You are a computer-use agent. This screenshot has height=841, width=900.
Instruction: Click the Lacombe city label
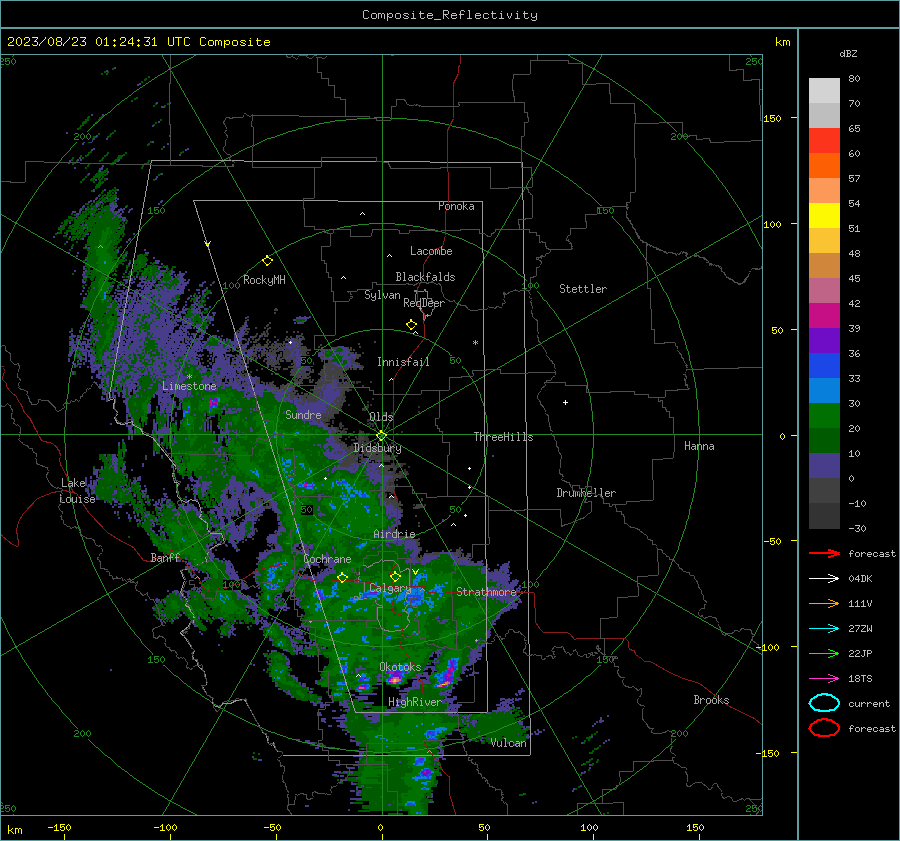[431, 251]
